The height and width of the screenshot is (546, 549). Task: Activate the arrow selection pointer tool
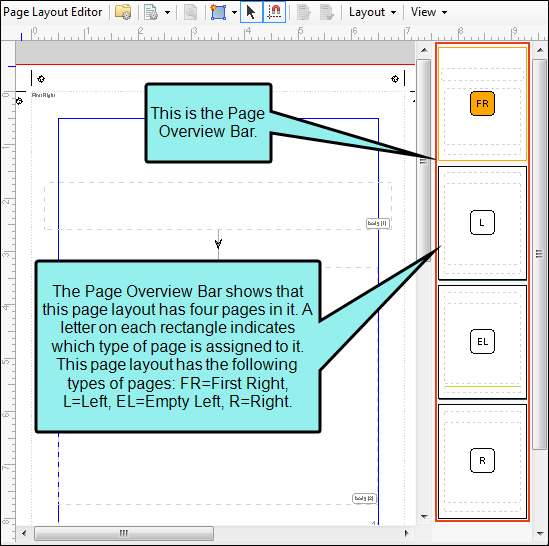click(x=251, y=12)
